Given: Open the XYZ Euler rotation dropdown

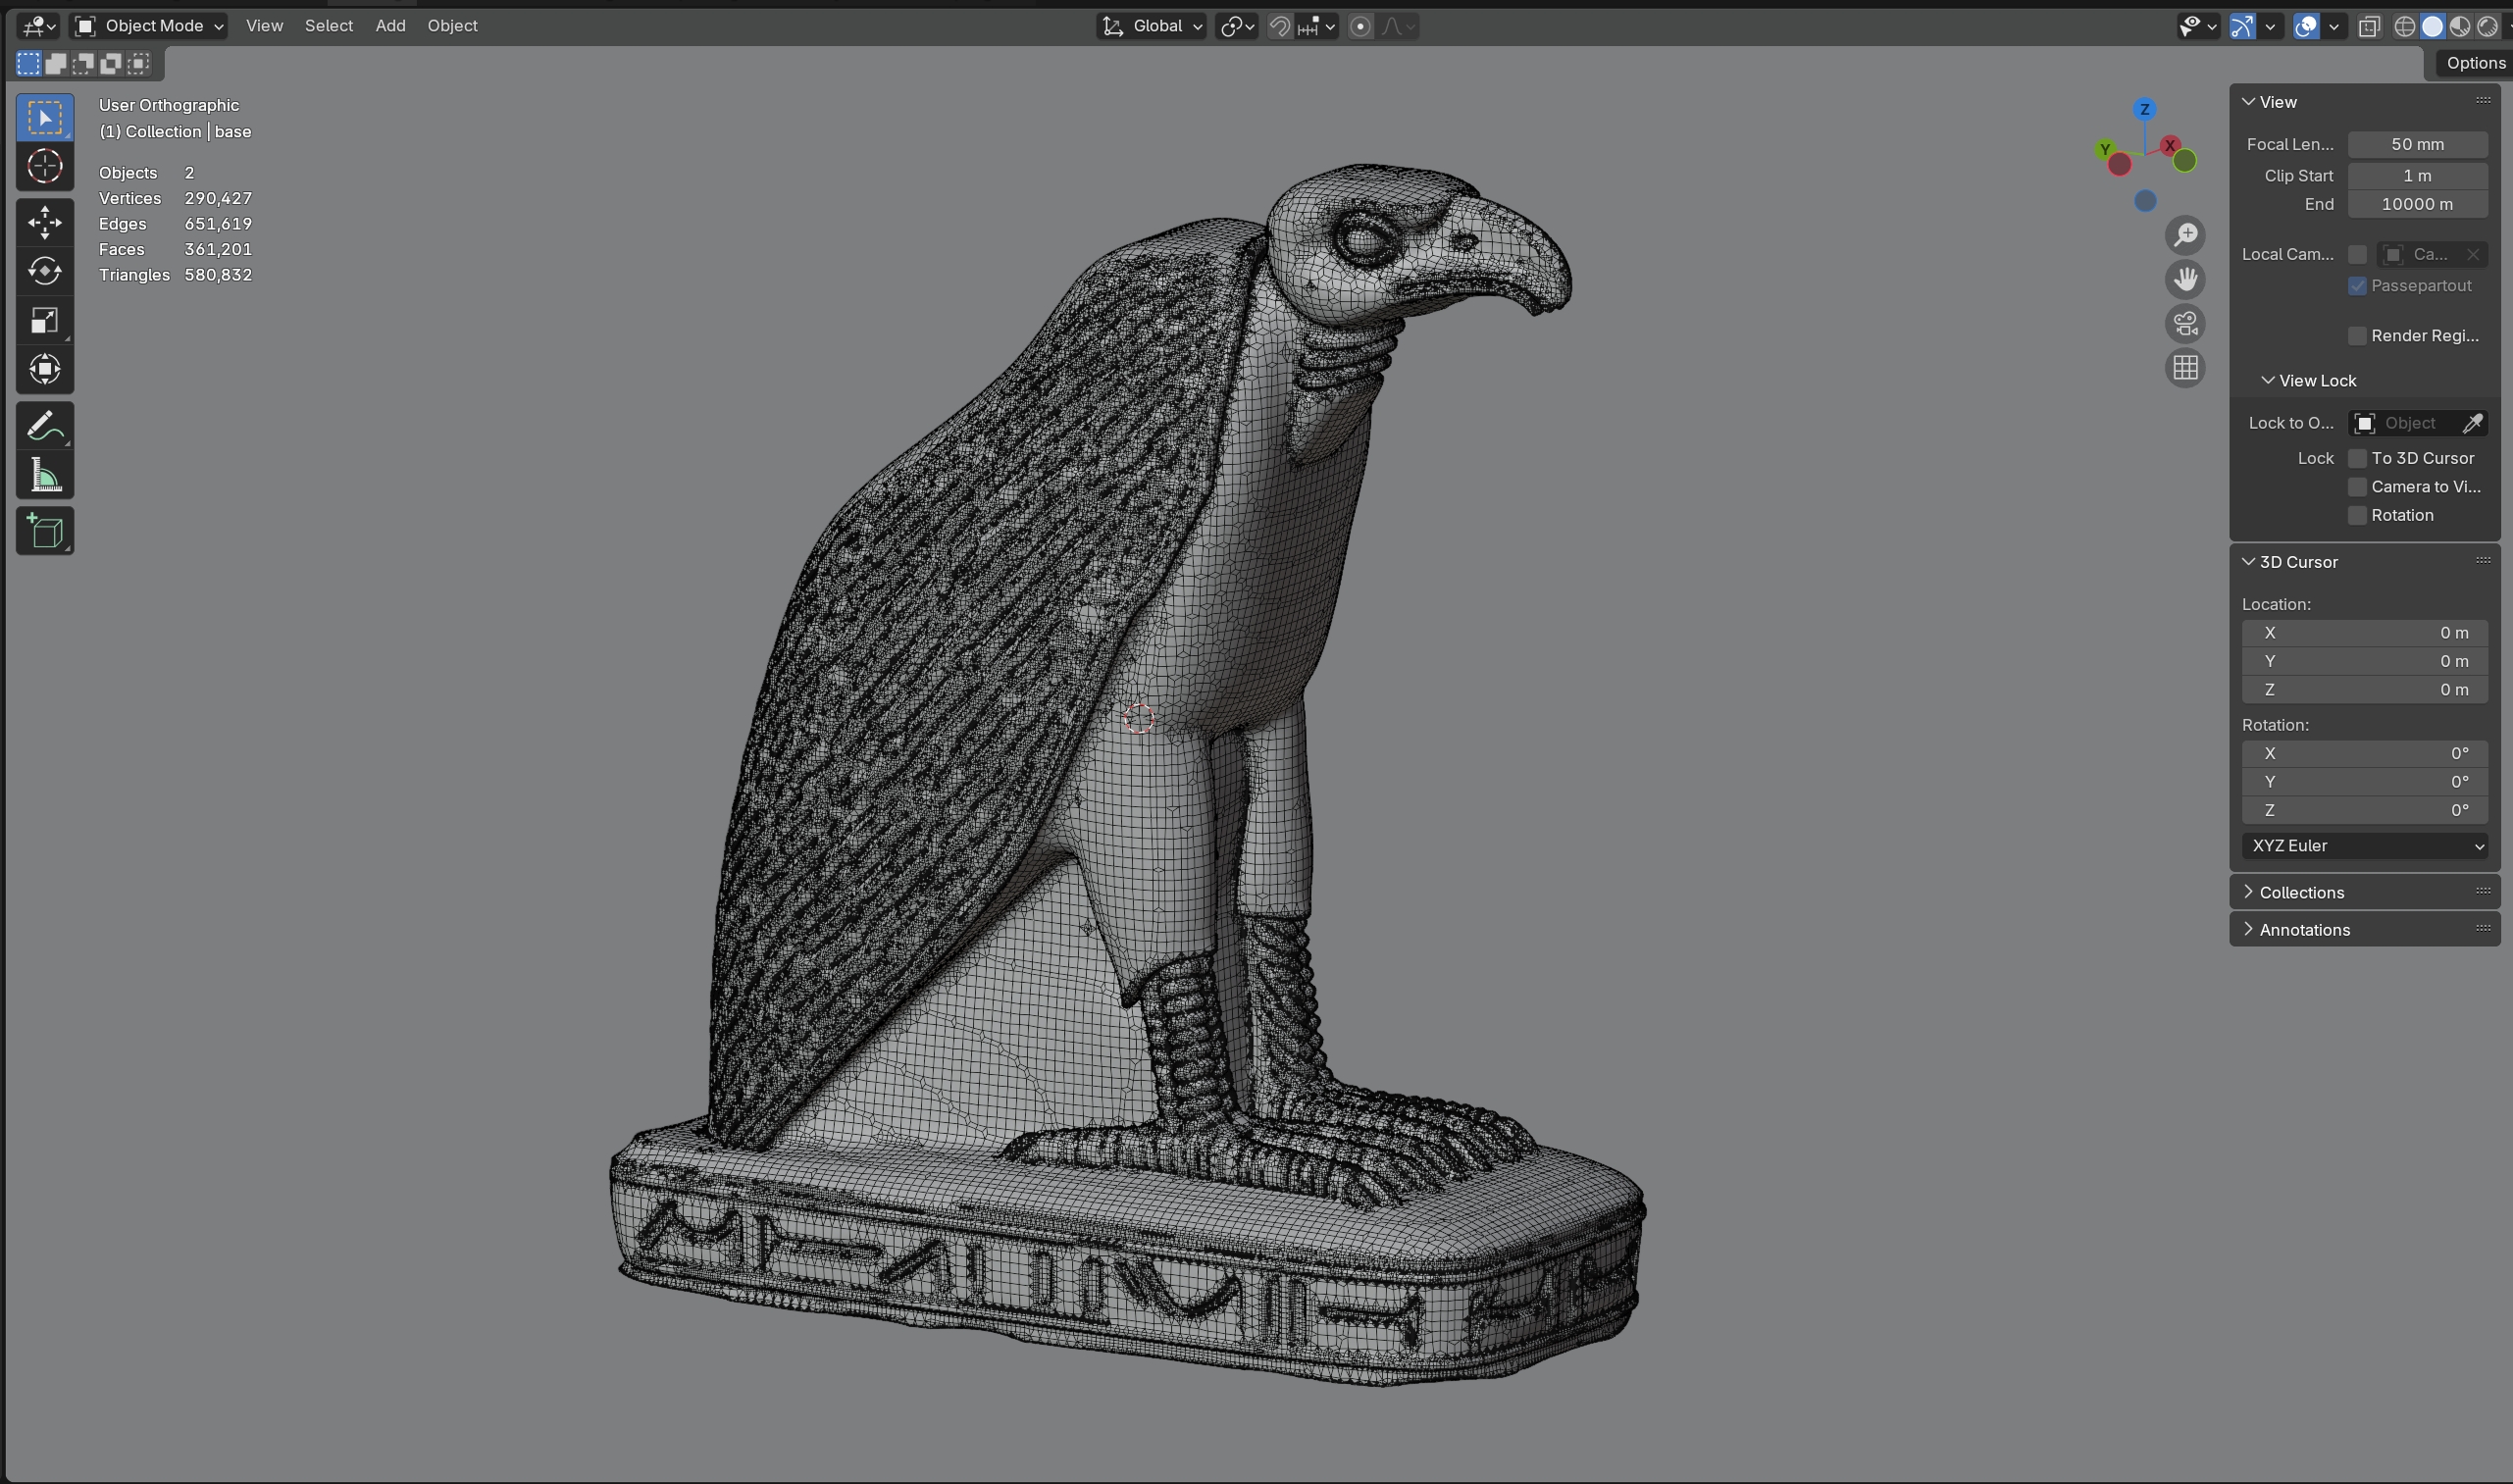Looking at the screenshot, I should pyautogui.click(x=2364, y=846).
